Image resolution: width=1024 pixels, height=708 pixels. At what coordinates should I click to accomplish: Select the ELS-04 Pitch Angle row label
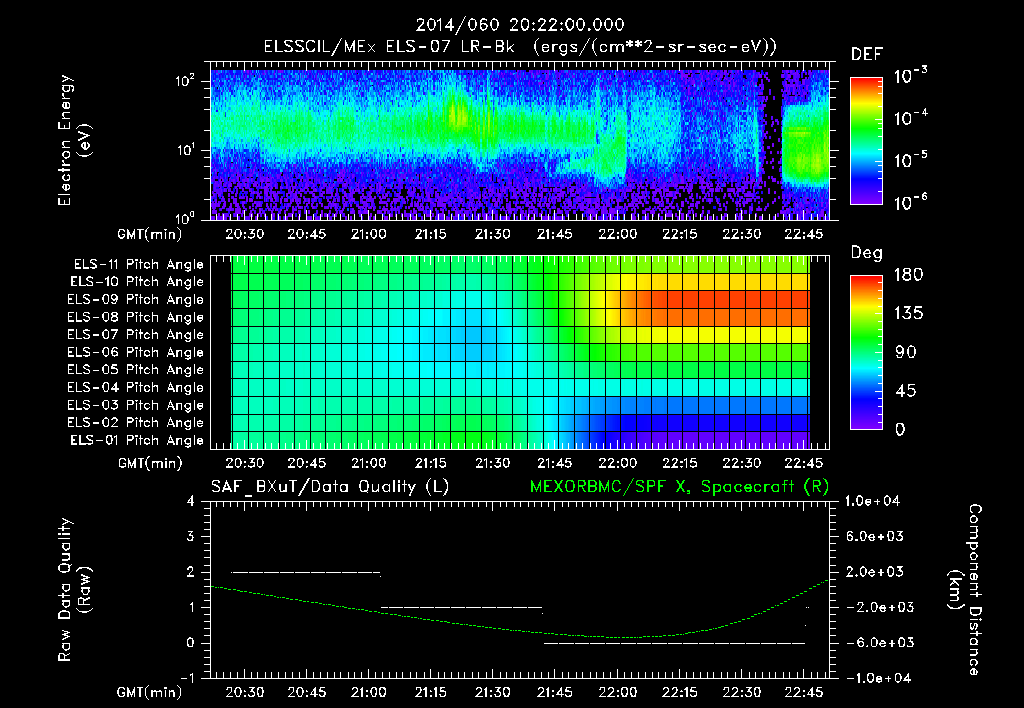click(x=136, y=387)
